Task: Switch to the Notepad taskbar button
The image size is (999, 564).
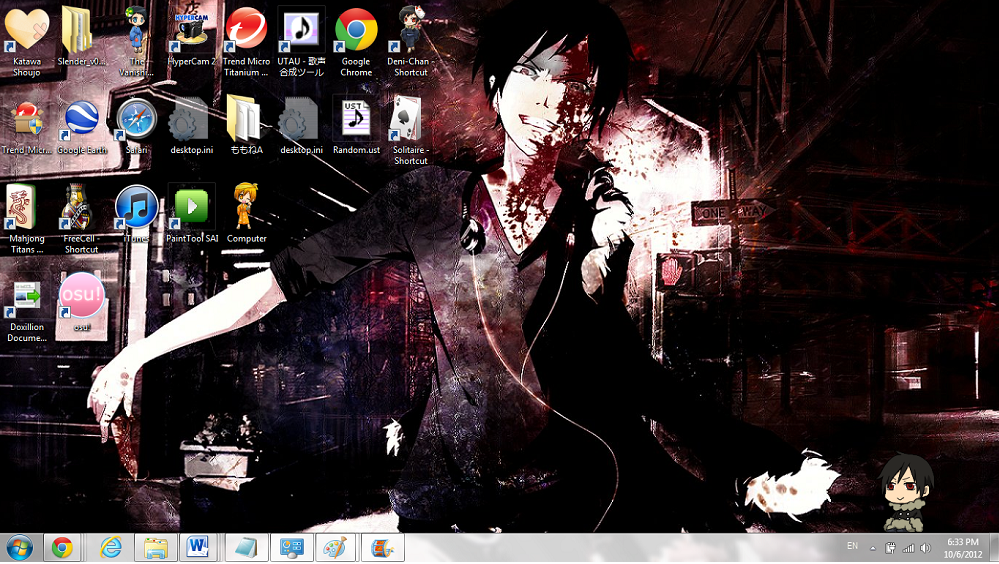Action: click(x=246, y=548)
